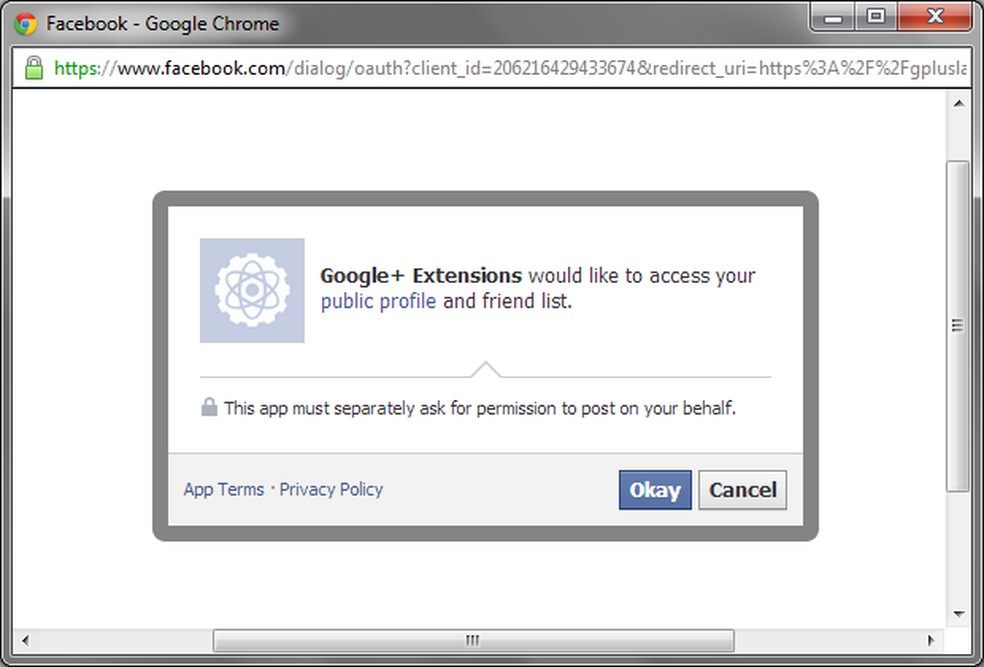The width and height of the screenshot is (984, 667).
Task: Maximize the Facebook Chrome window
Action: click(877, 17)
